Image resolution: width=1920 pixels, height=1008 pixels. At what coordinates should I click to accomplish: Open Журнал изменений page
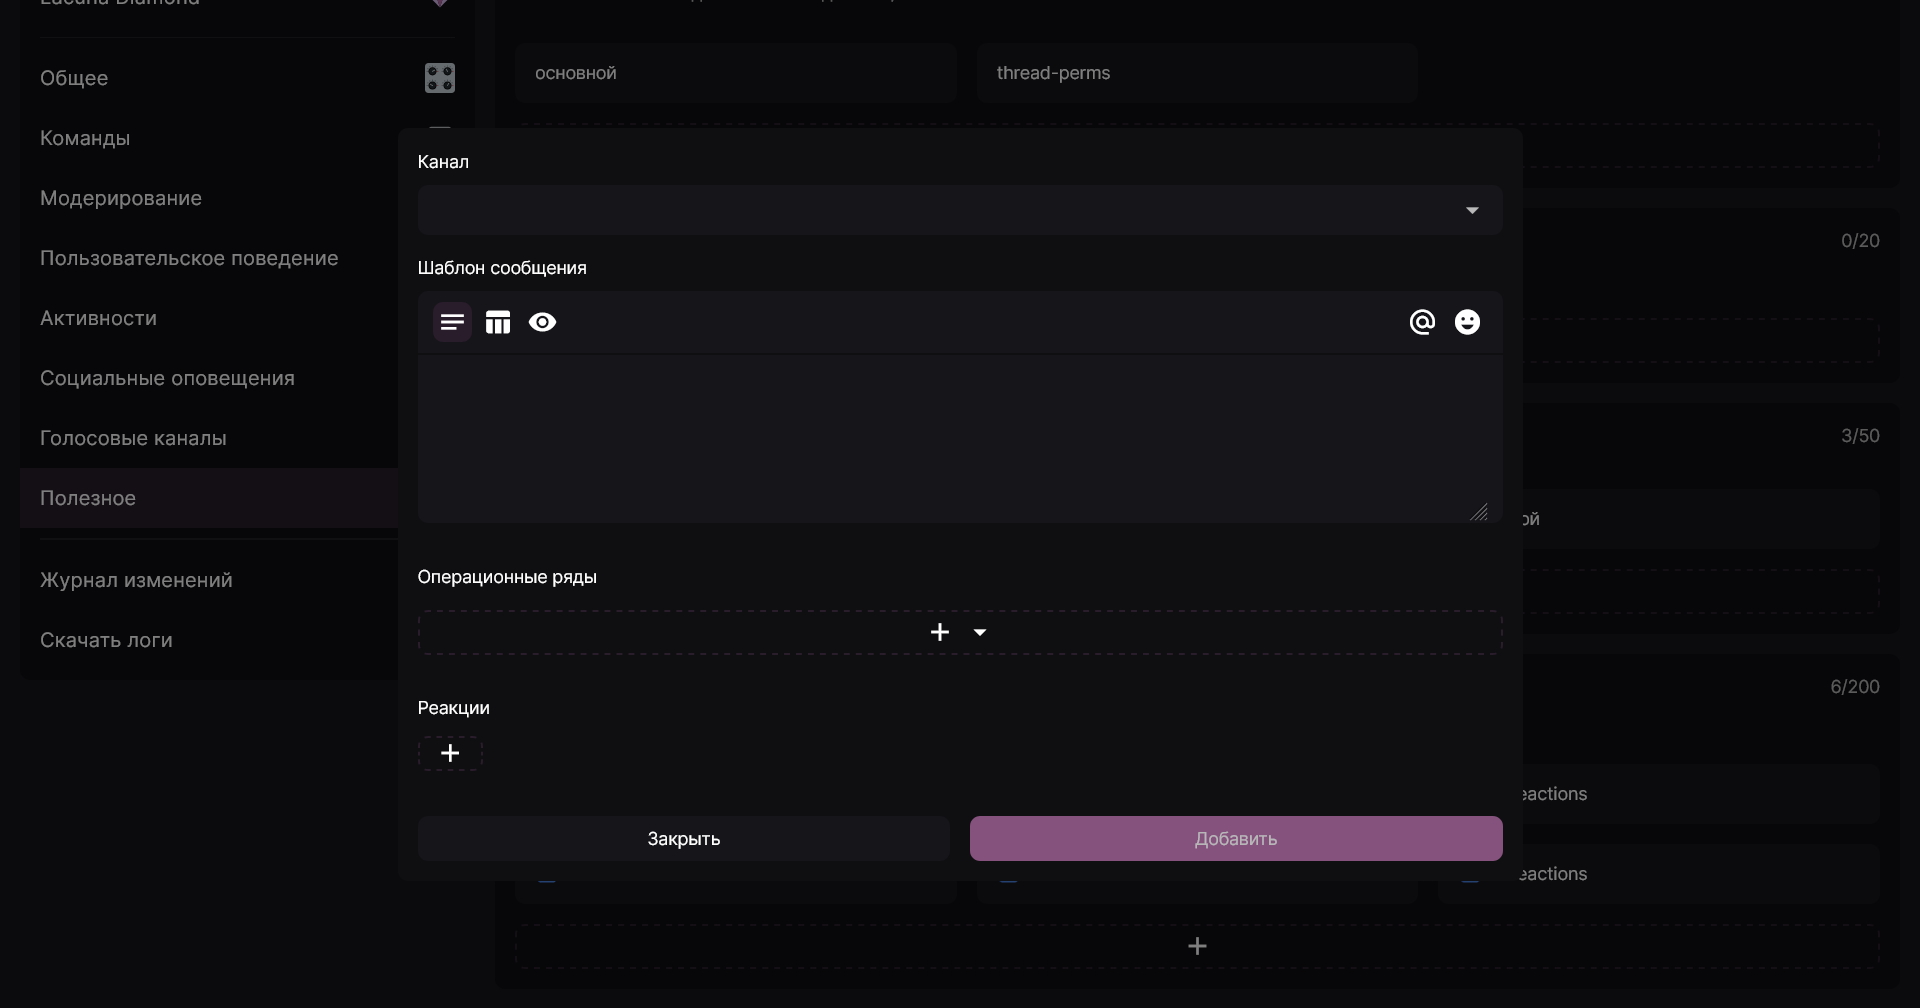136,580
